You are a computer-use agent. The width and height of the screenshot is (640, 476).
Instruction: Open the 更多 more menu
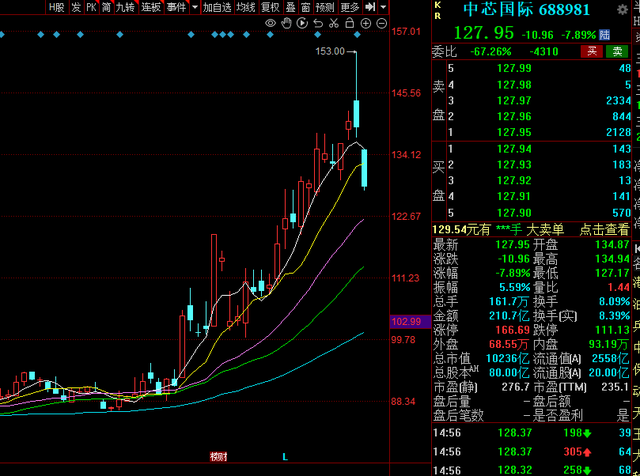point(350,7)
